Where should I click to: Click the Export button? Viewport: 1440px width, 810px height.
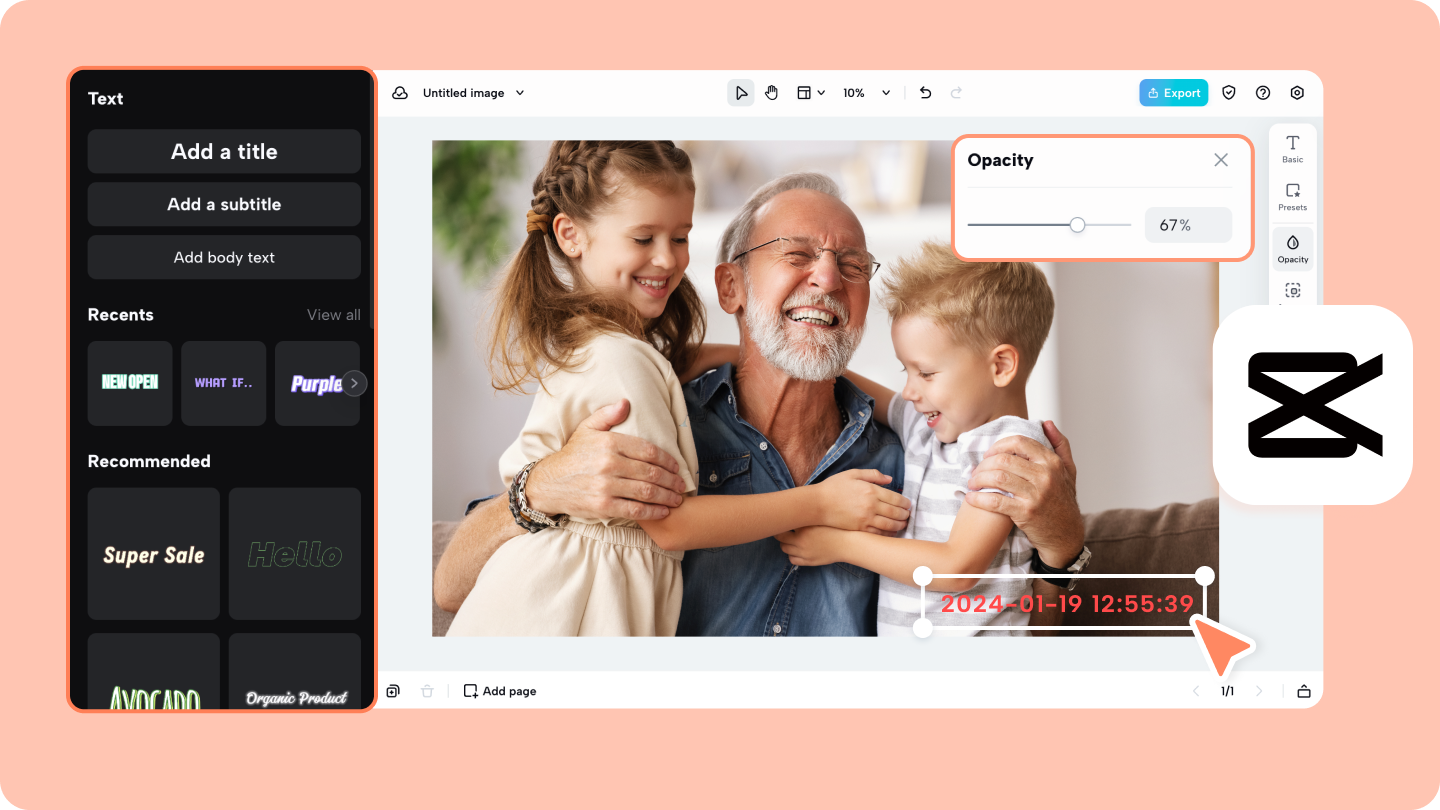1173,92
